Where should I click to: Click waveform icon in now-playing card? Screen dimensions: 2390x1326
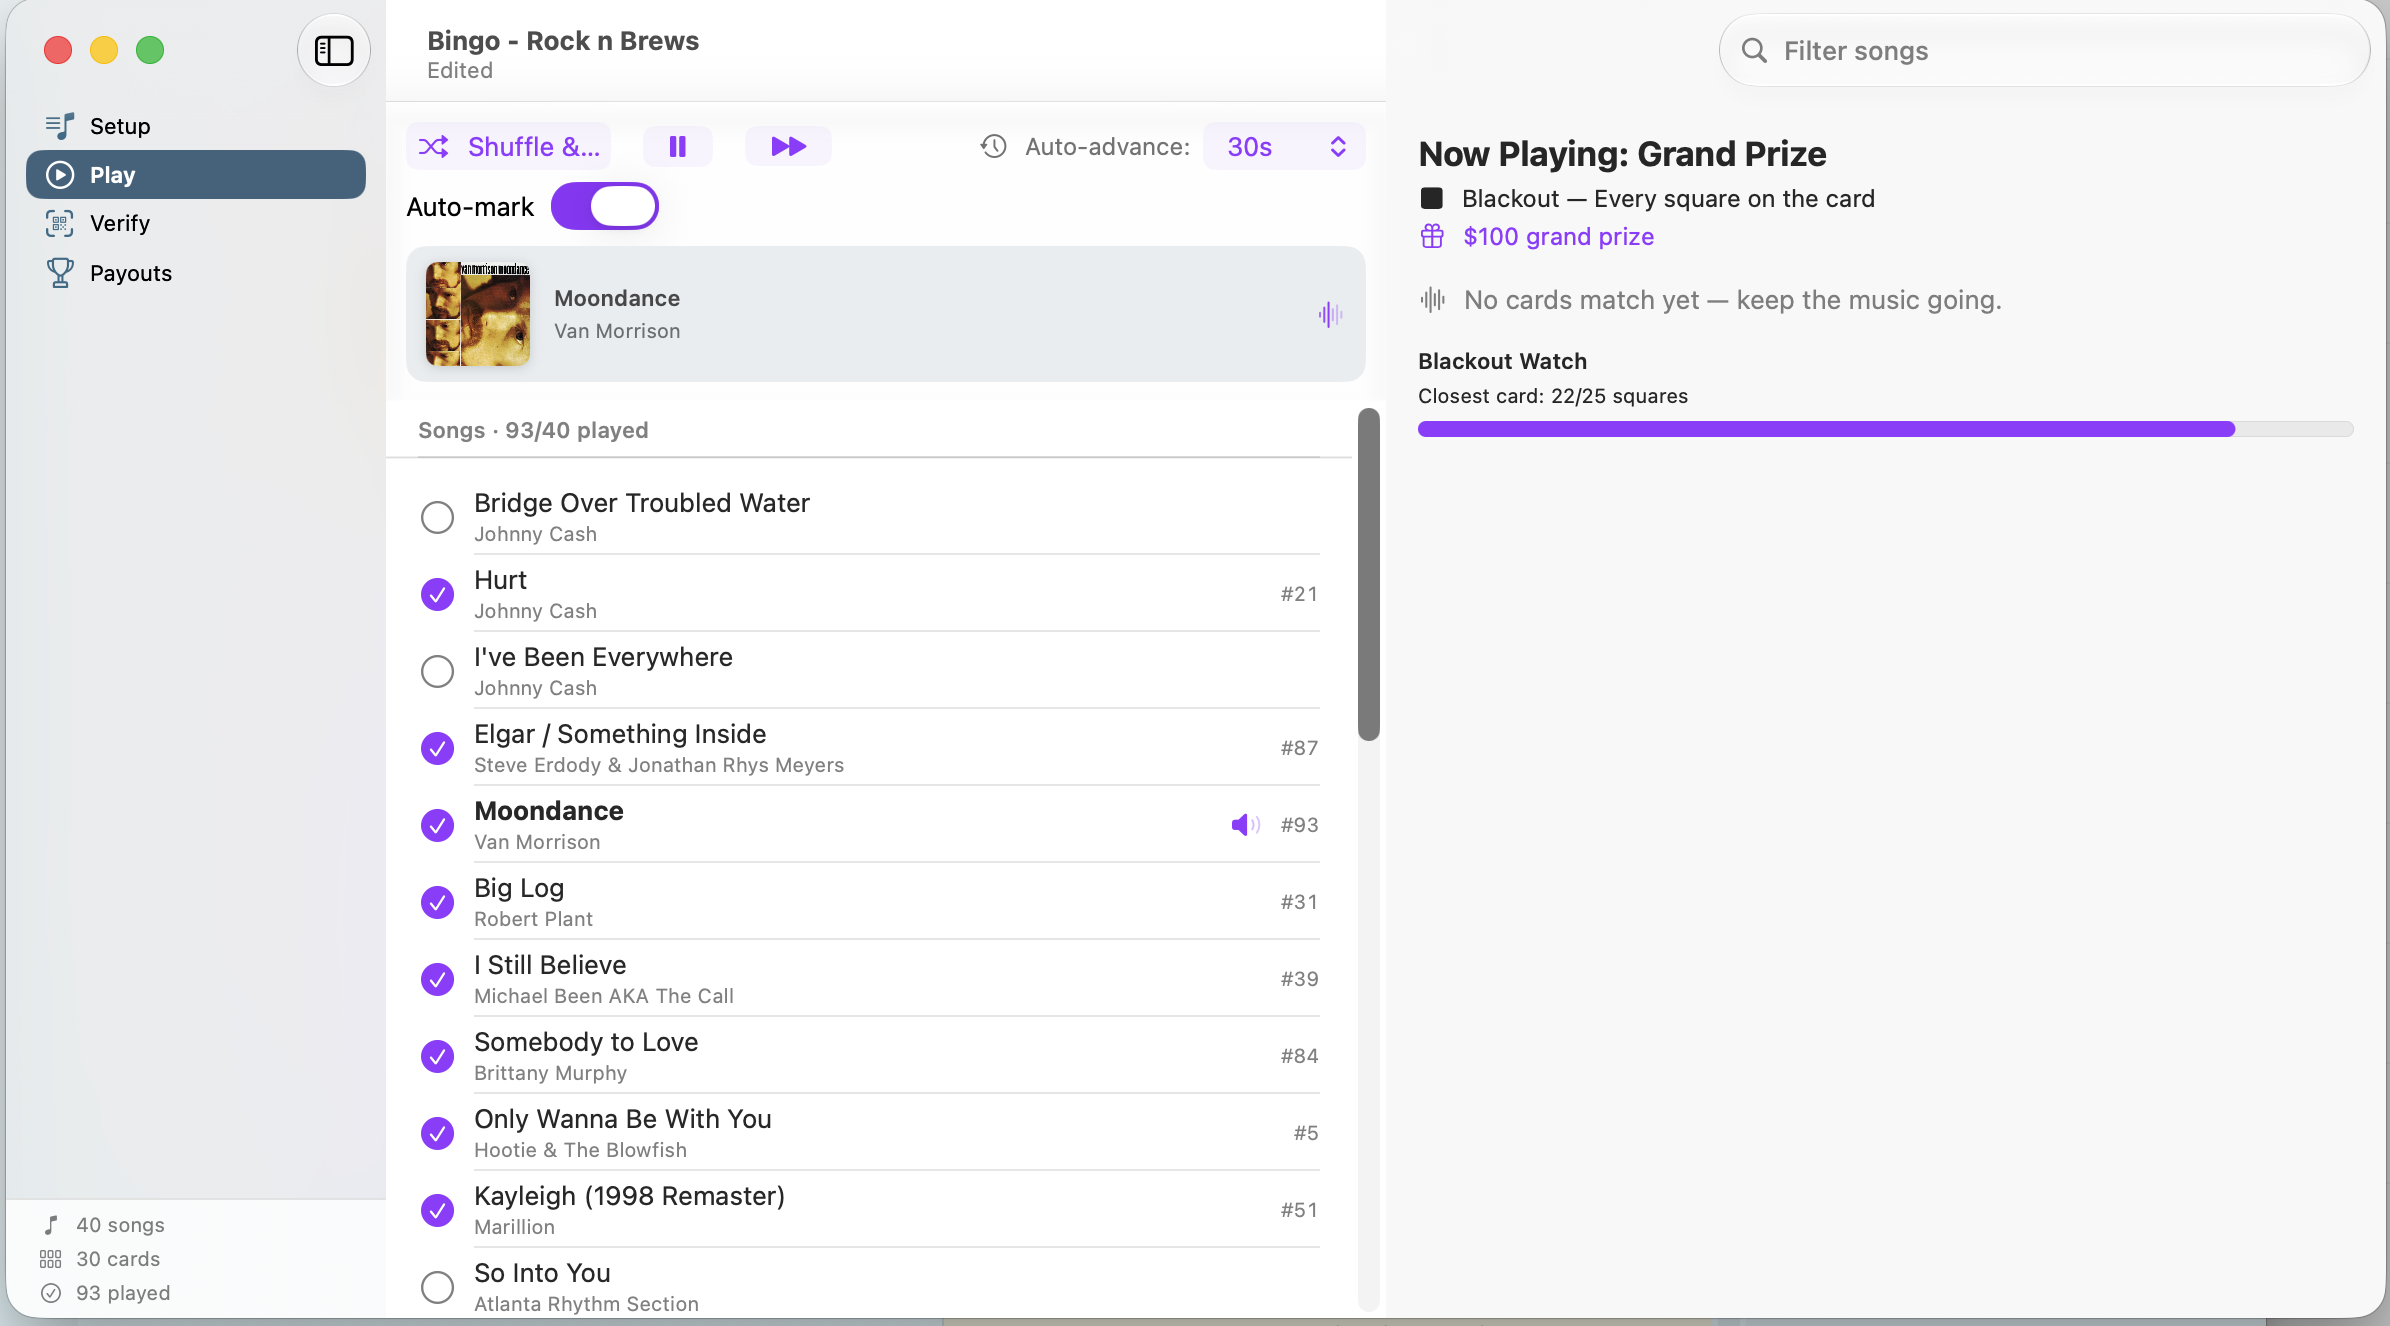[1330, 315]
